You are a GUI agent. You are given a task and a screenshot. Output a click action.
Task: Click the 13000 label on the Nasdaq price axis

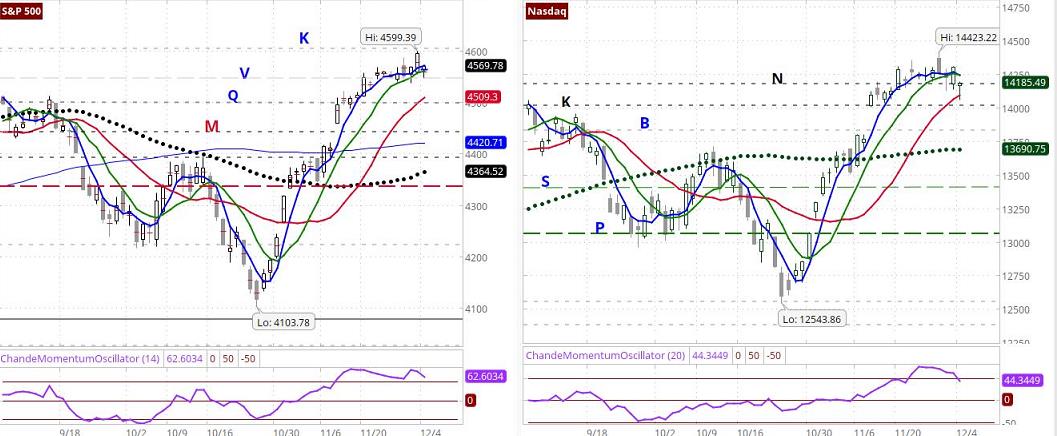tap(1017, 243)
